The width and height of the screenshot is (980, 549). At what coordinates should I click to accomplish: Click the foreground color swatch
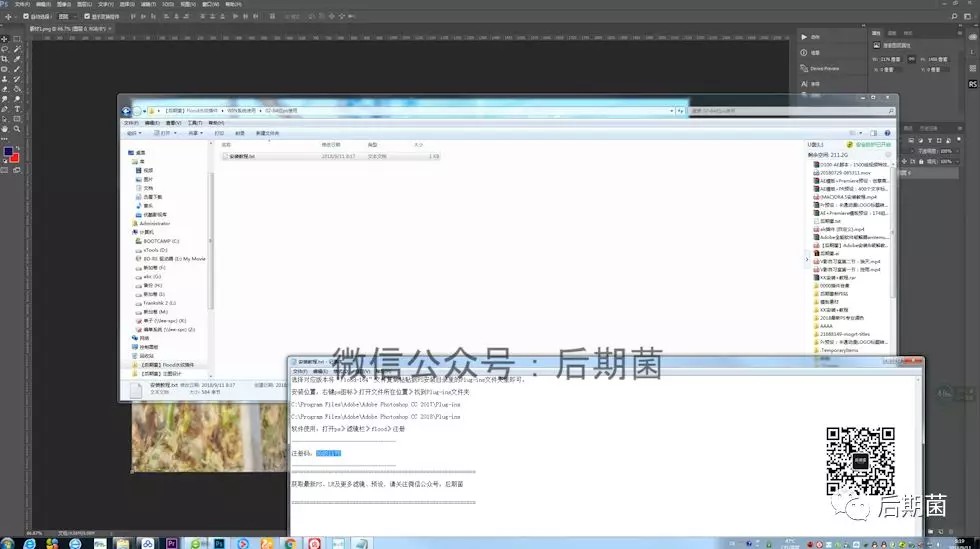click(8, 151)
